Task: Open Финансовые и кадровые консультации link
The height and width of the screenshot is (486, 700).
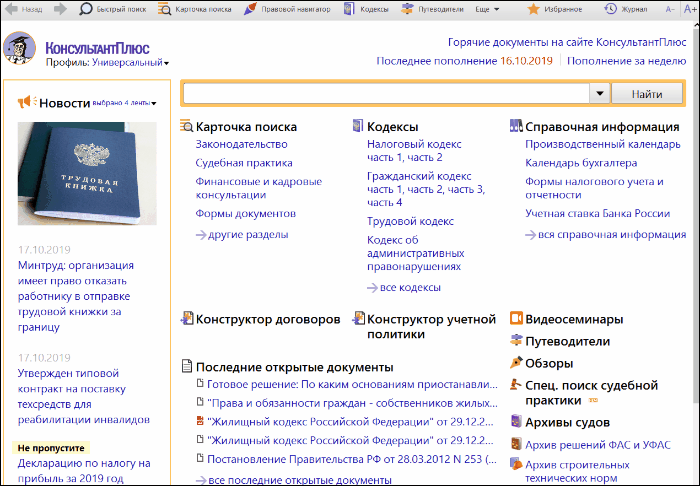Action: 258,188
